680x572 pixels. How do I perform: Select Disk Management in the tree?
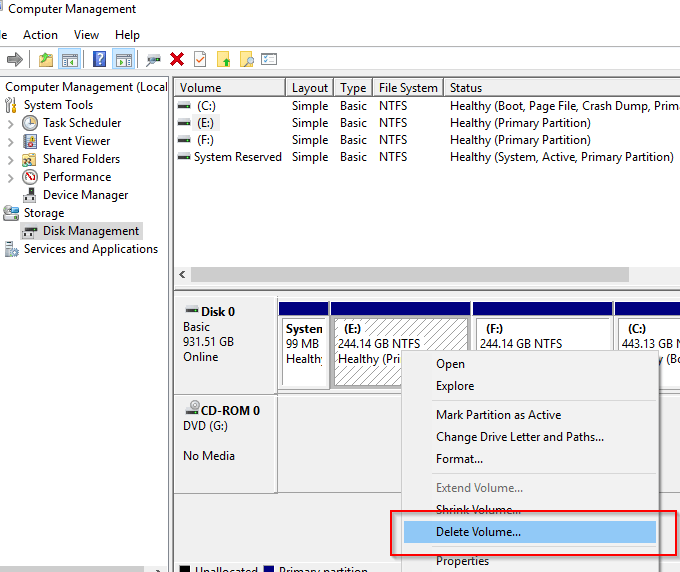90,231
